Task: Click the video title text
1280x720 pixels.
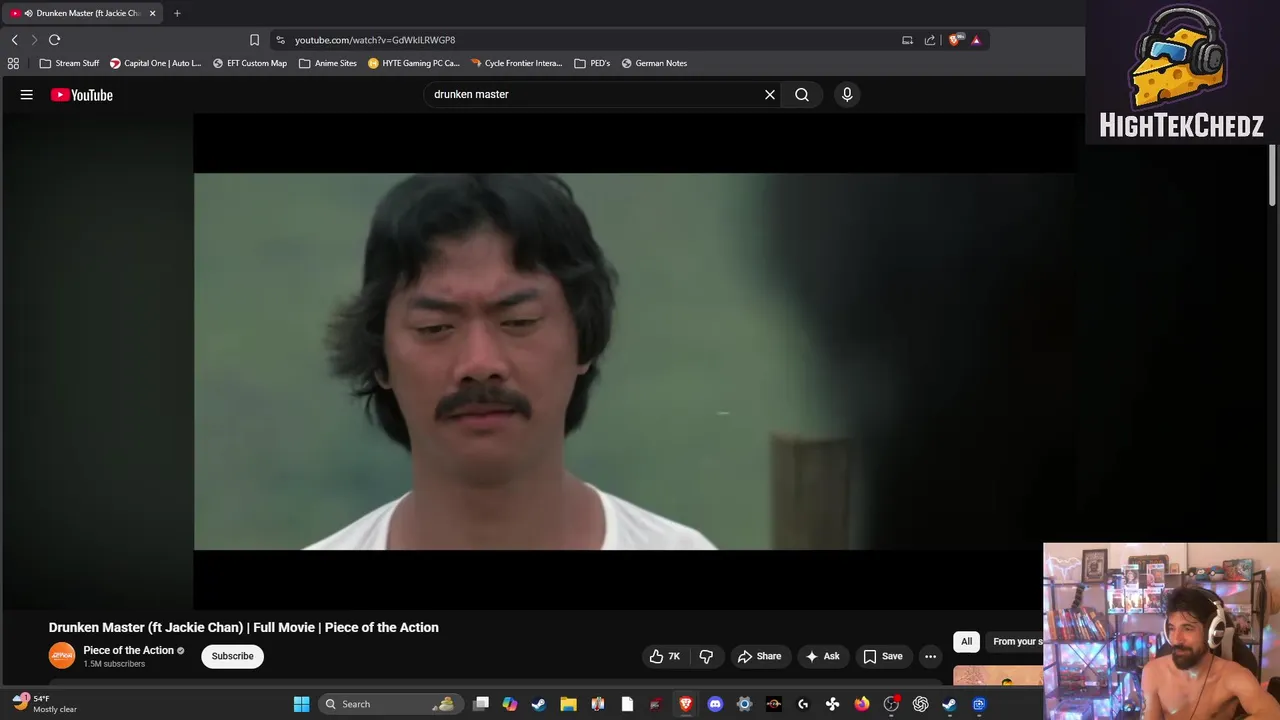Action: pyautogui.click(x=243, y=627)
